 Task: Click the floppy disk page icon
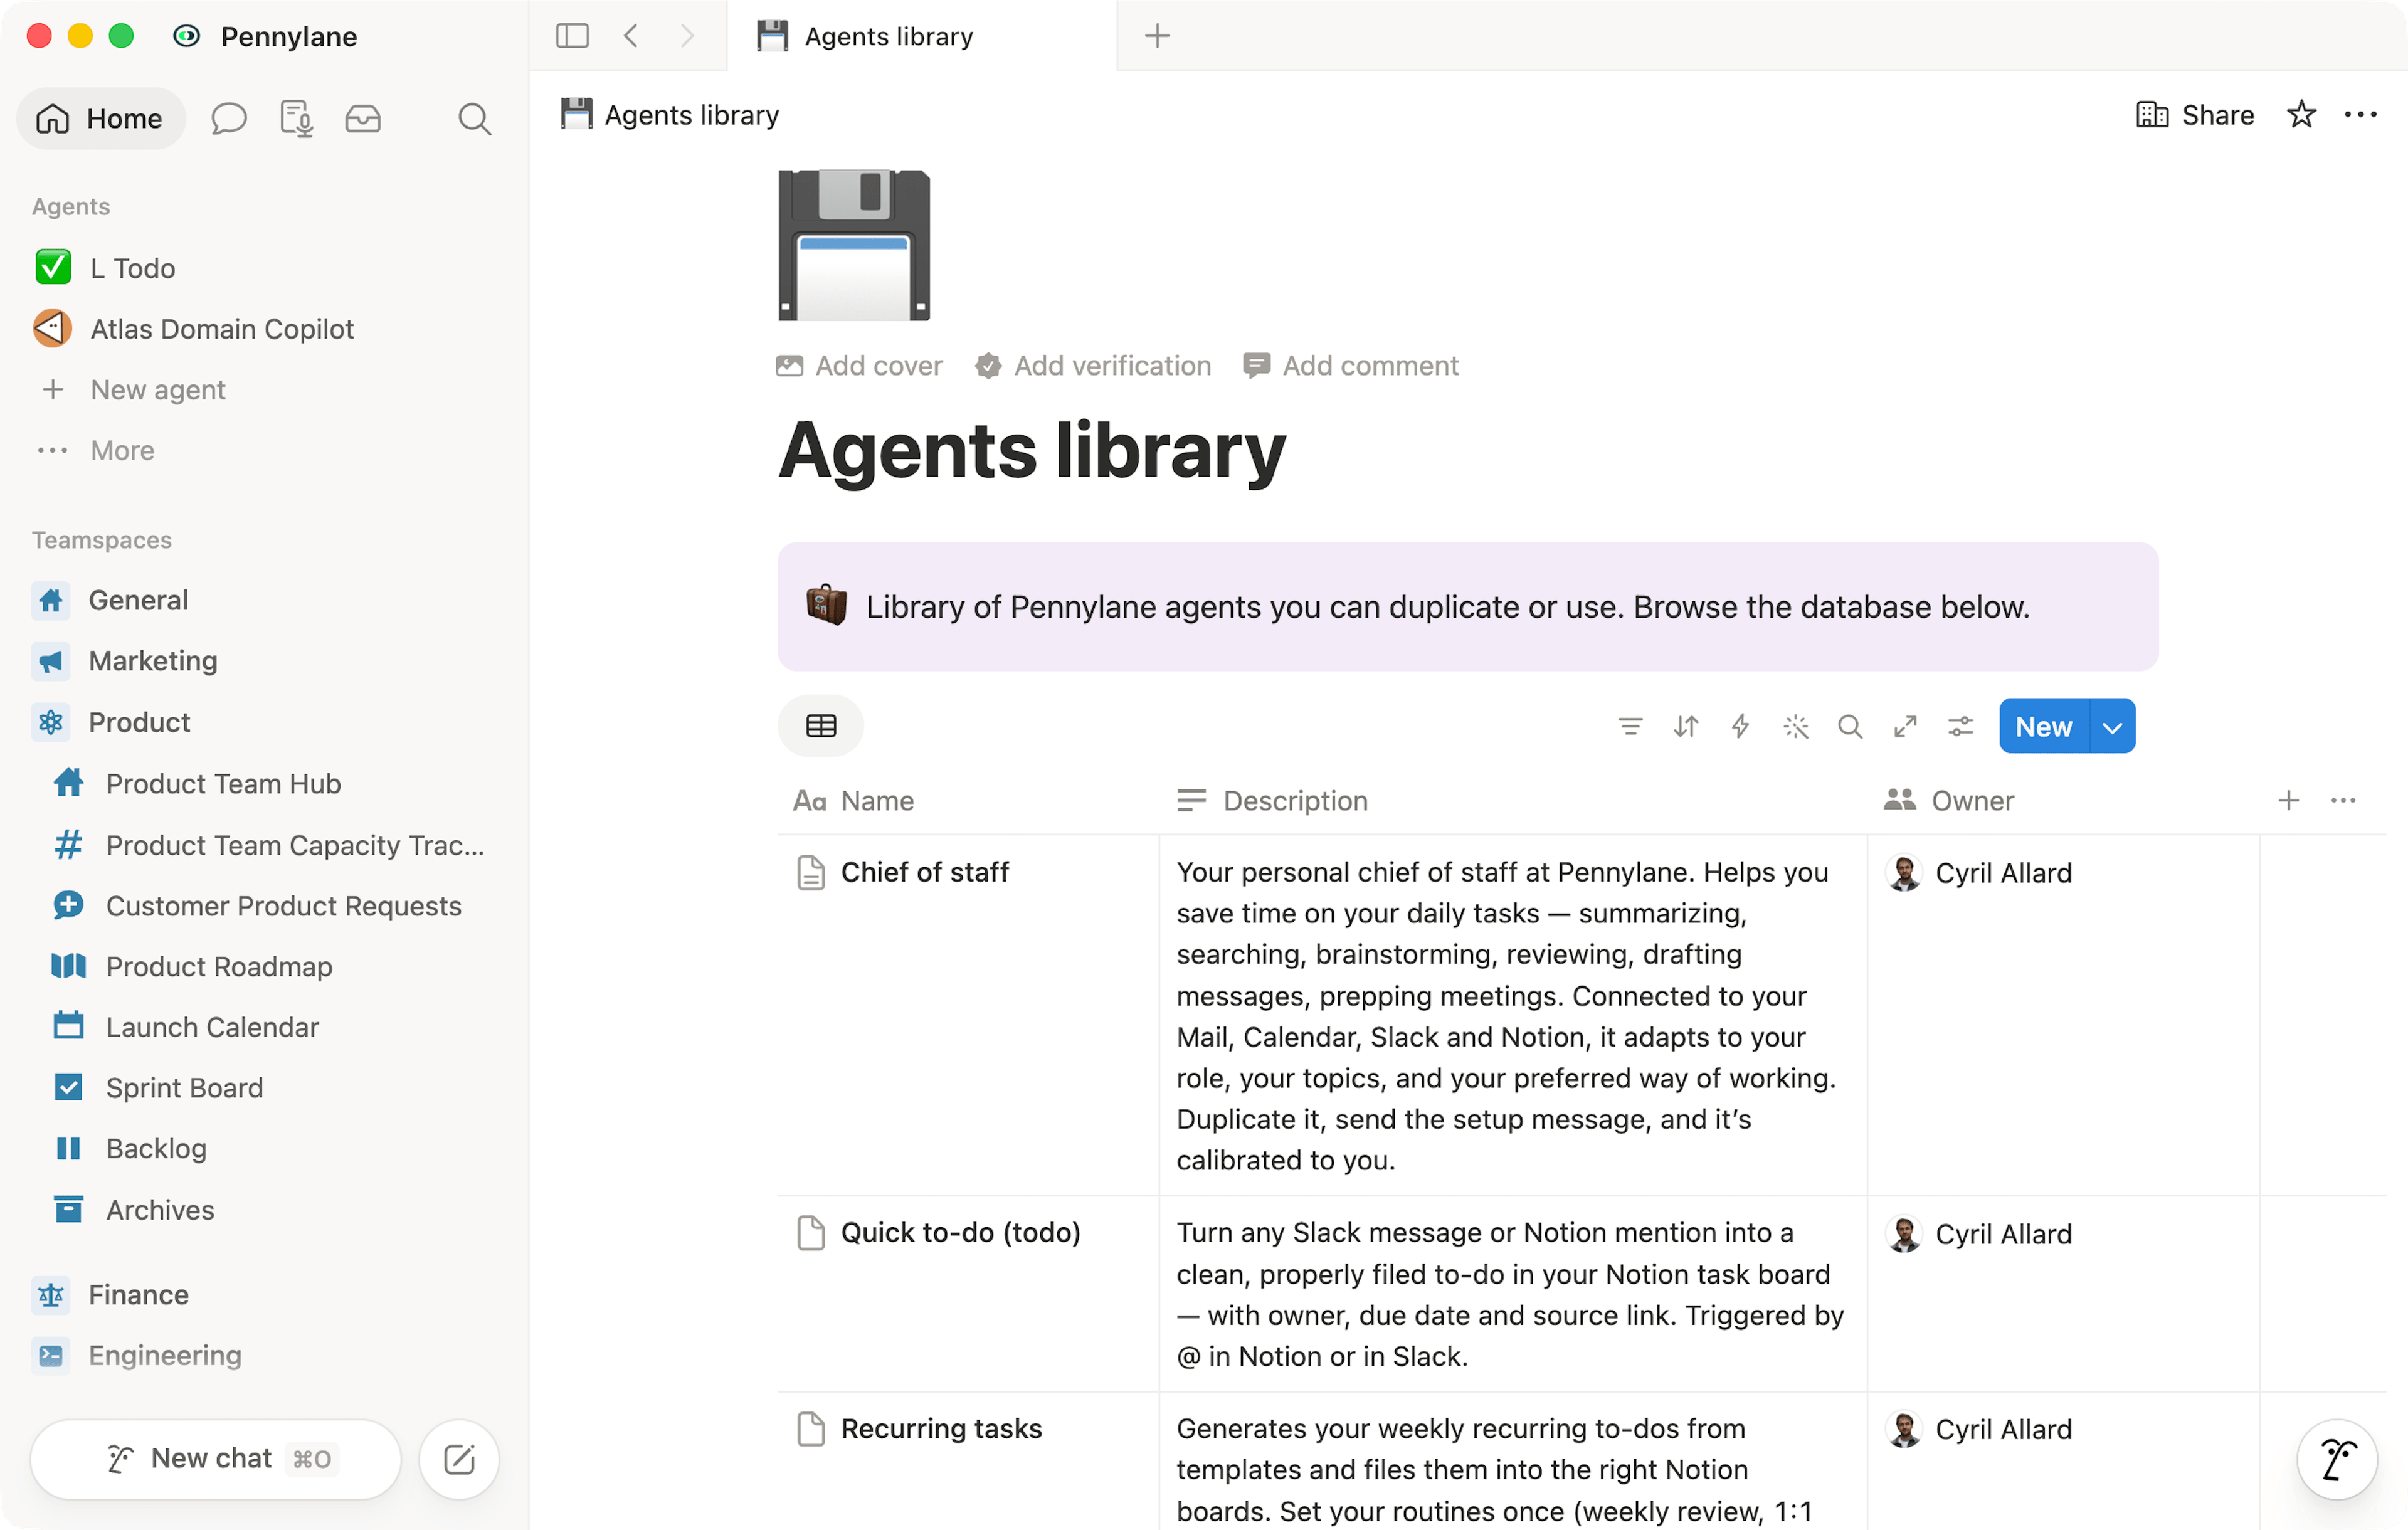coord(854,245)
